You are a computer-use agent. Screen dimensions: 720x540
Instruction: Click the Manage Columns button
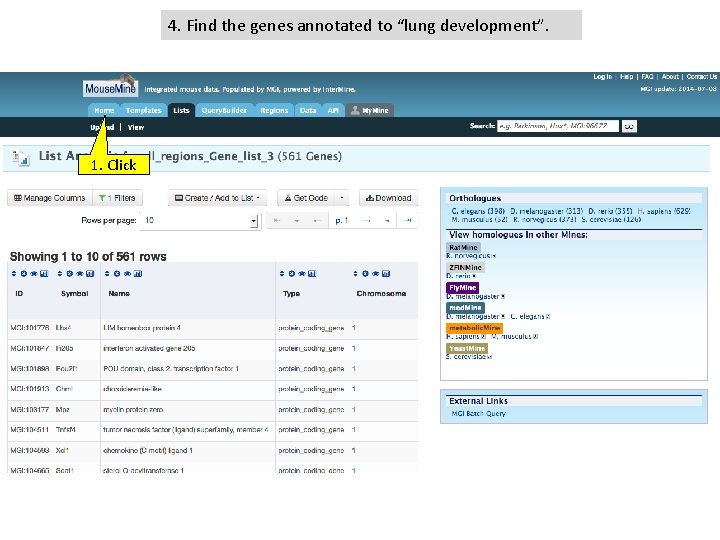(50, 198)
